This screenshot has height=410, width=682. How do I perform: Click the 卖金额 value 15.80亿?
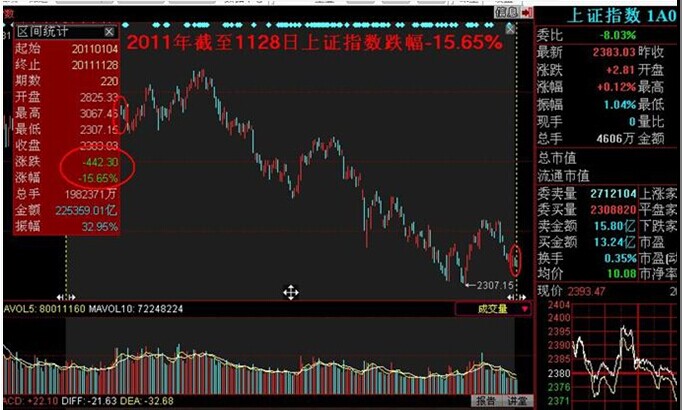(x=615, y=226)
